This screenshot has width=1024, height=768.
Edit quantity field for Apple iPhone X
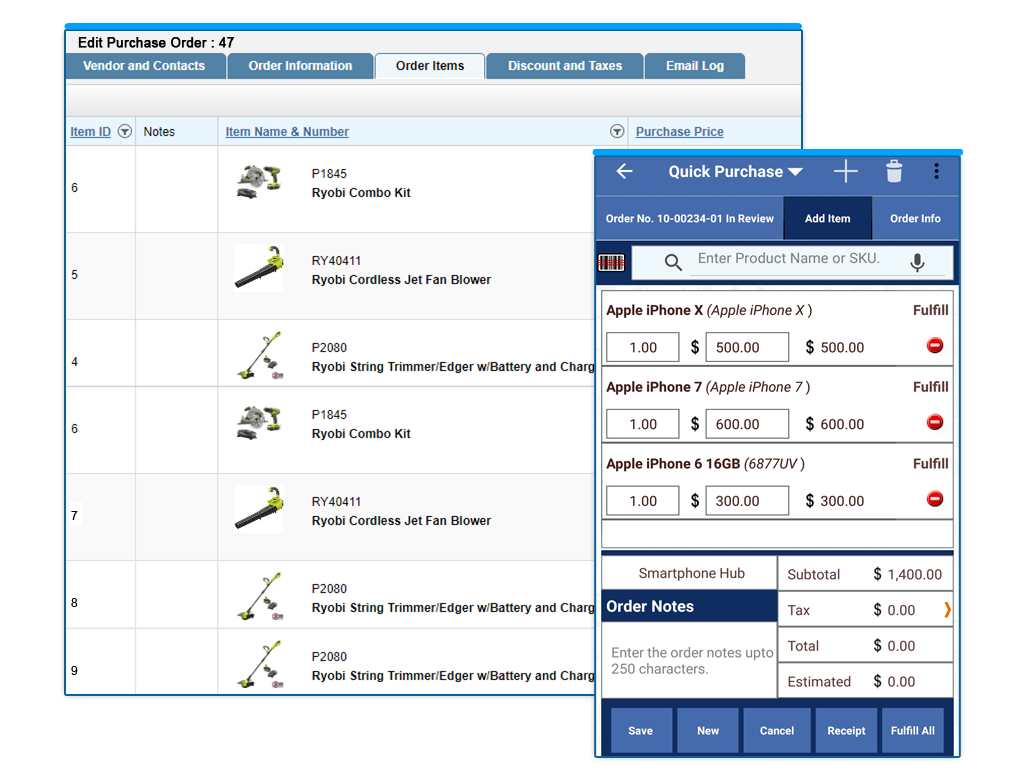coord(643,347)
